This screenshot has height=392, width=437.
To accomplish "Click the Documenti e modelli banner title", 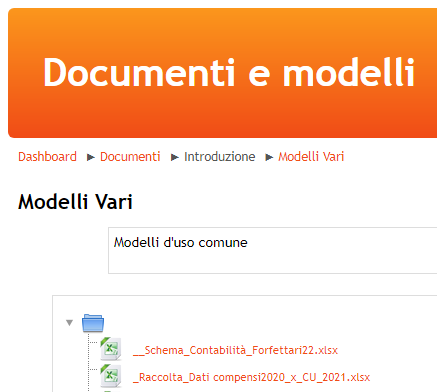I will tap(229, 73).
